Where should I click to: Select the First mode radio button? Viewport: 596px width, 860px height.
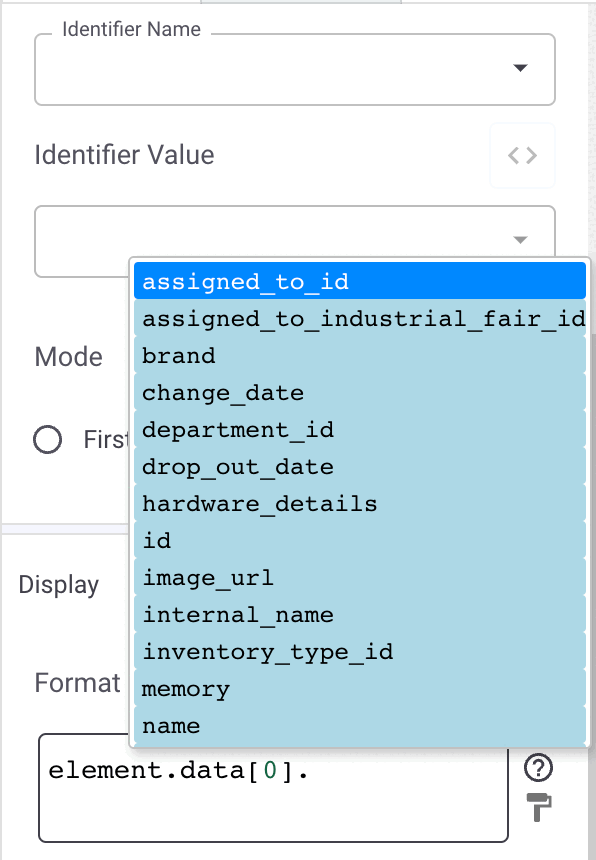(x=48, y=439)
